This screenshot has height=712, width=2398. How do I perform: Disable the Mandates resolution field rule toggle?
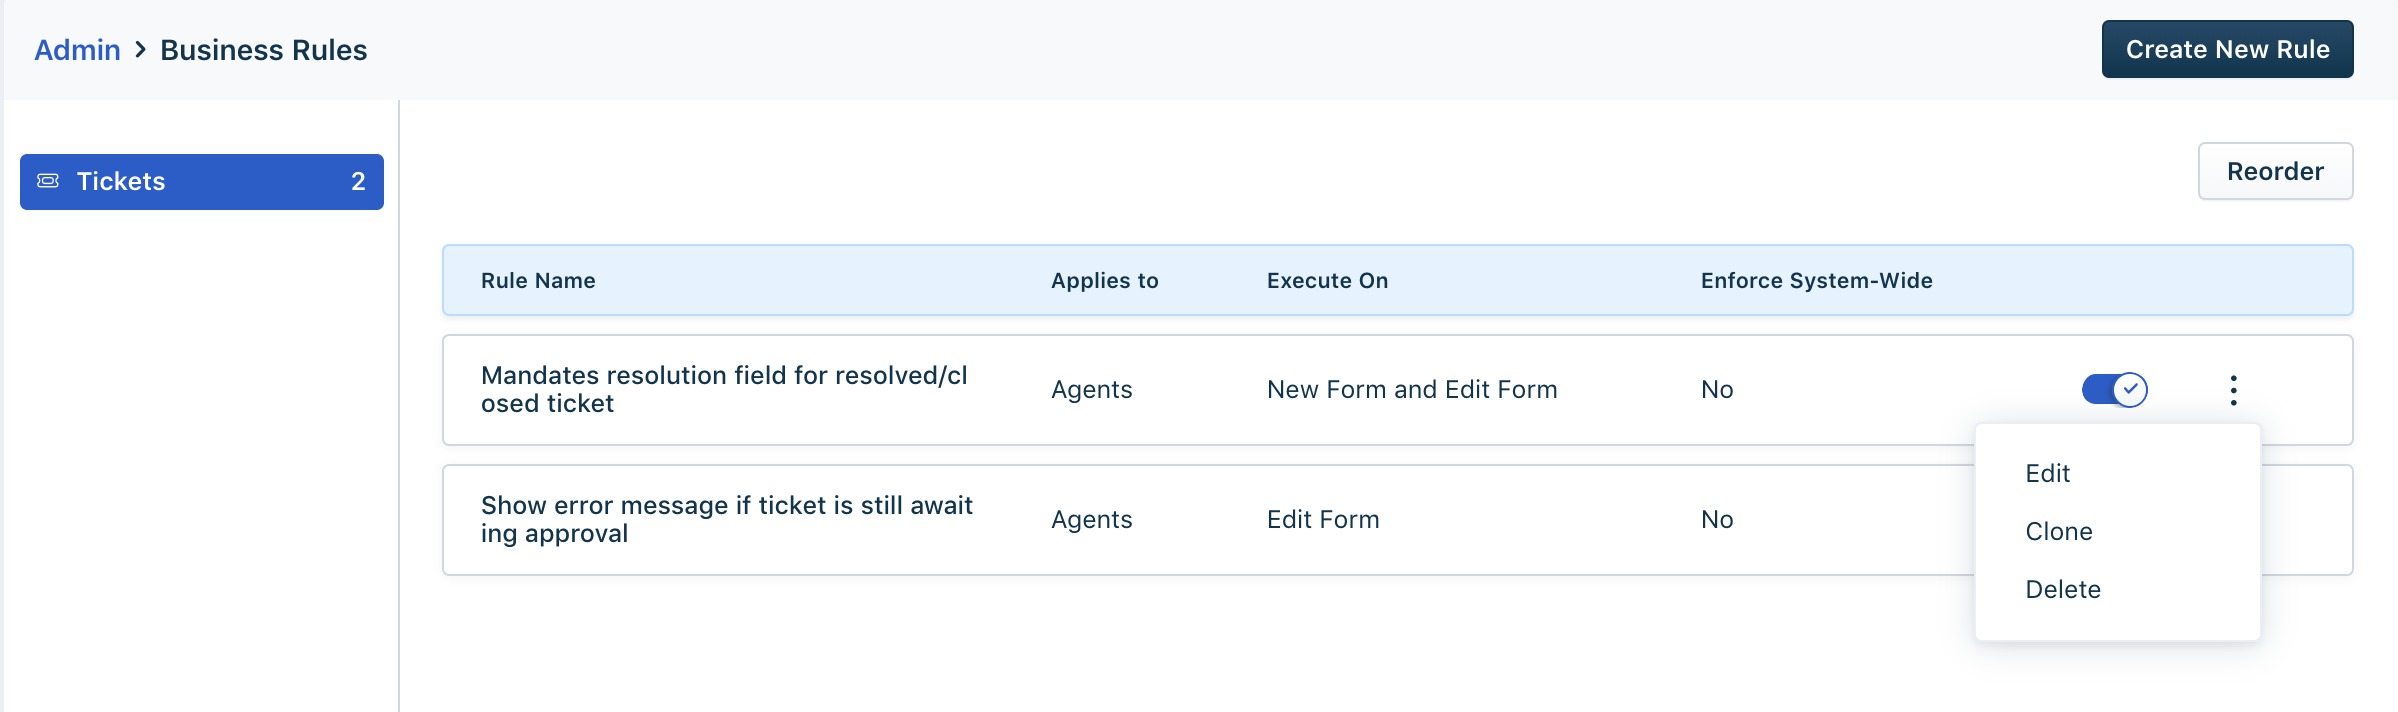coord(2114,389)
